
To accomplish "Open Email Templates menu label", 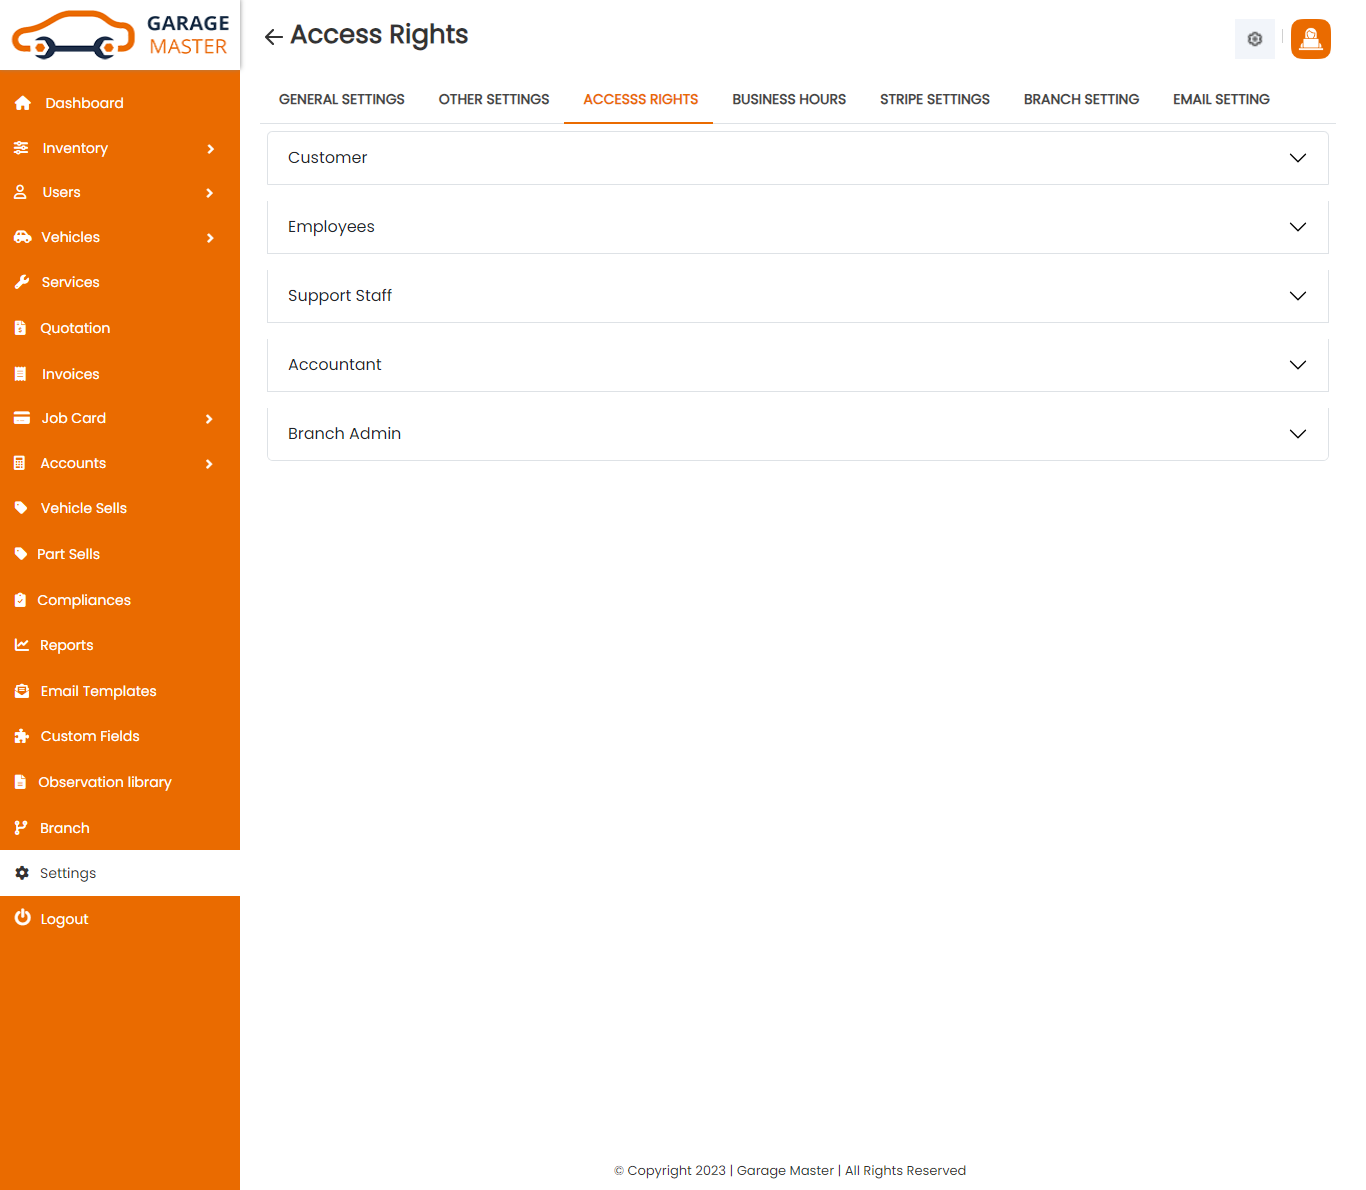I will pos(99,691).
